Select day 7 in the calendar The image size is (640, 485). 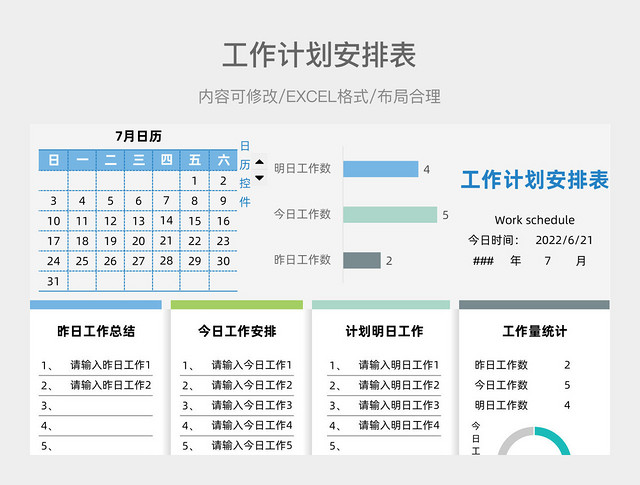pyautogui.click(x=166, y=200)
